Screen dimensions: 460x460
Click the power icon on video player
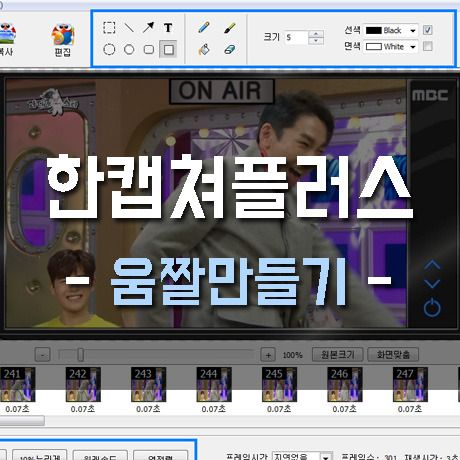click(432, 307)
